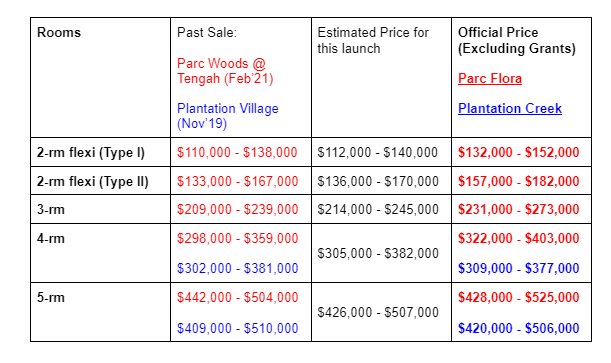The width and height of the screenshot is (611, 363).
Task: Click the blue $302,000 - $381,000 price
Action: coord(237,268)
